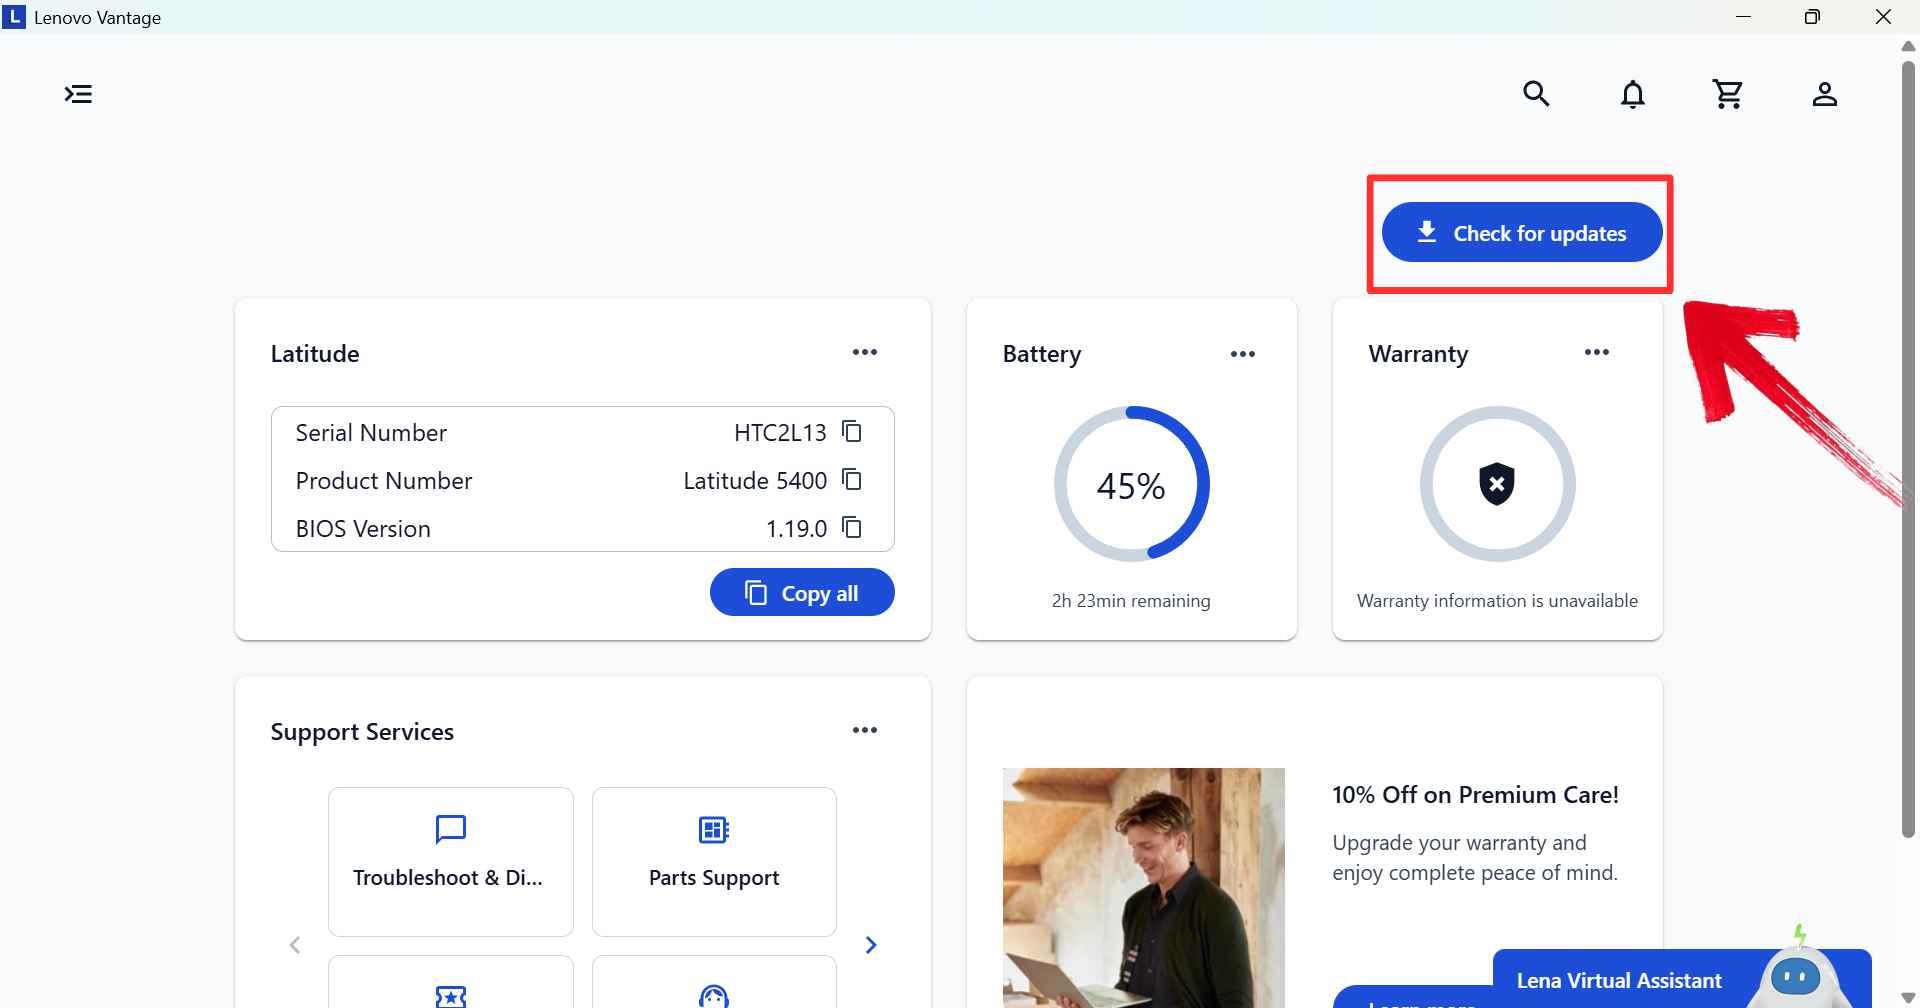1920x1008 pixels.
Task: Open the user account profile icon
Action: coord(1824,94)
